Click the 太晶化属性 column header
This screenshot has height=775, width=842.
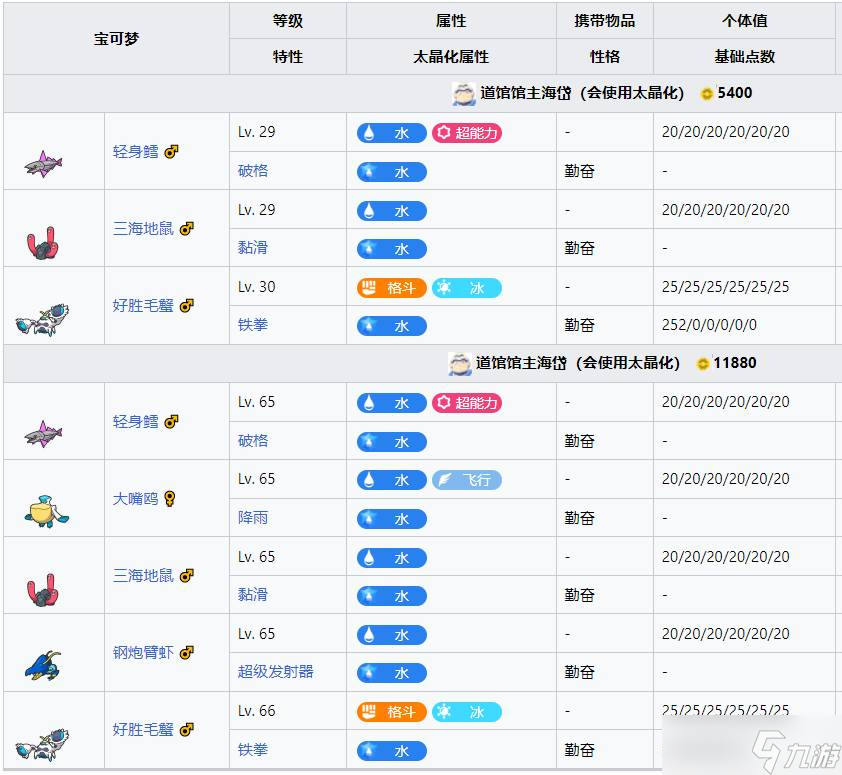(x=451, y=56)
